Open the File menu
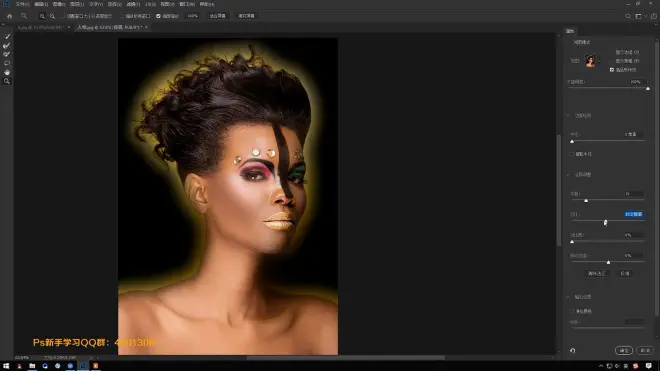The width and height of the screenshot is (660, 371). tap(22, 4)
